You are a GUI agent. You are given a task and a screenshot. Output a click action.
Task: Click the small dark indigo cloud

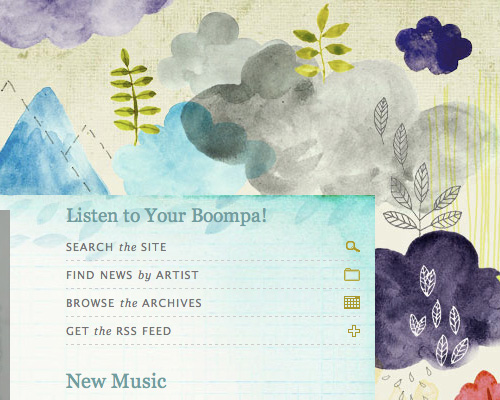(433, 45)
